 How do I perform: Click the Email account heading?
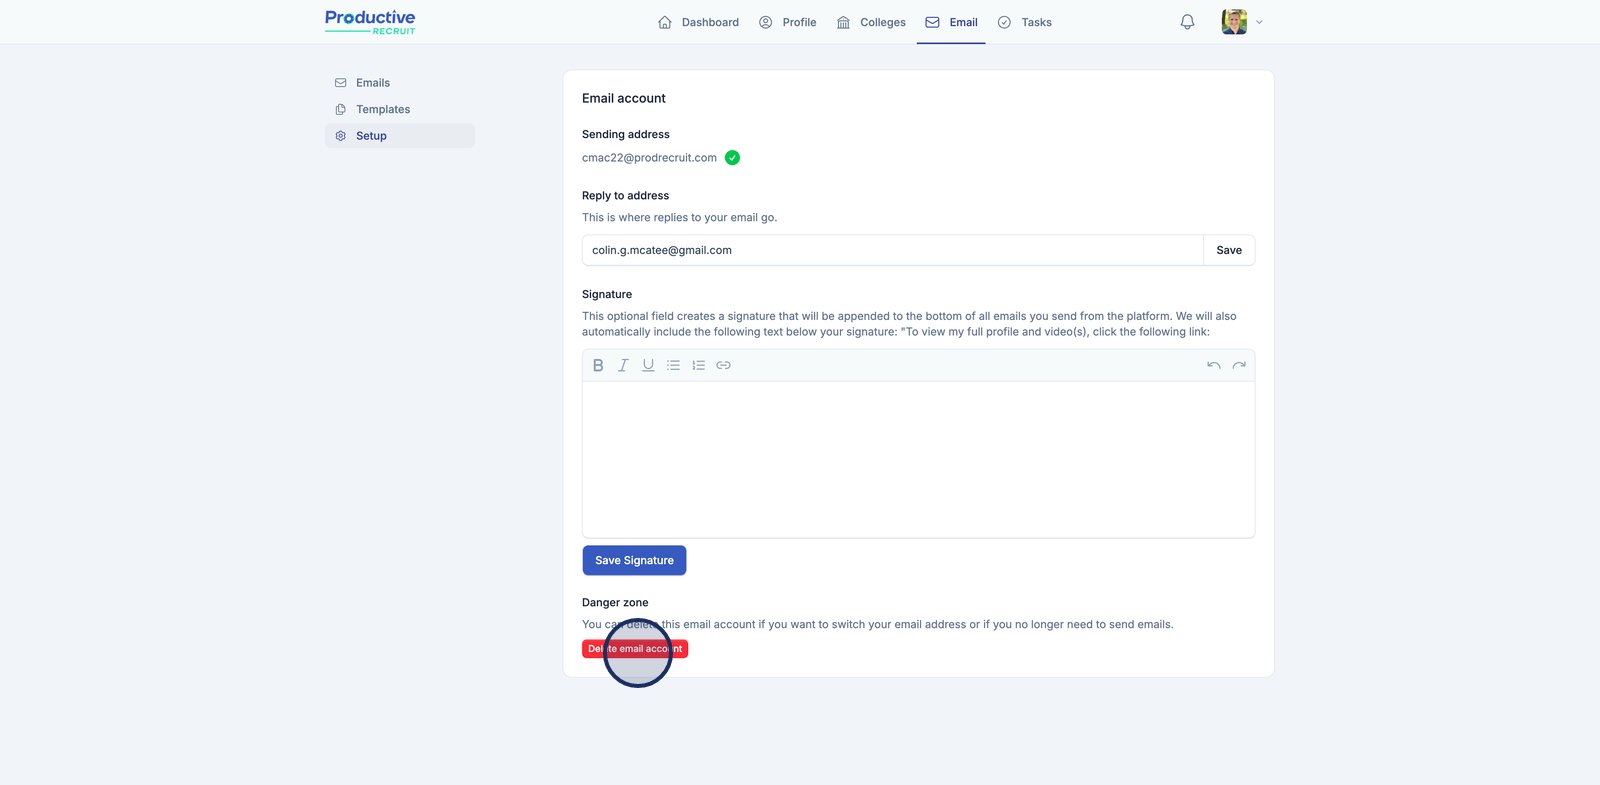tap(624, 98)
